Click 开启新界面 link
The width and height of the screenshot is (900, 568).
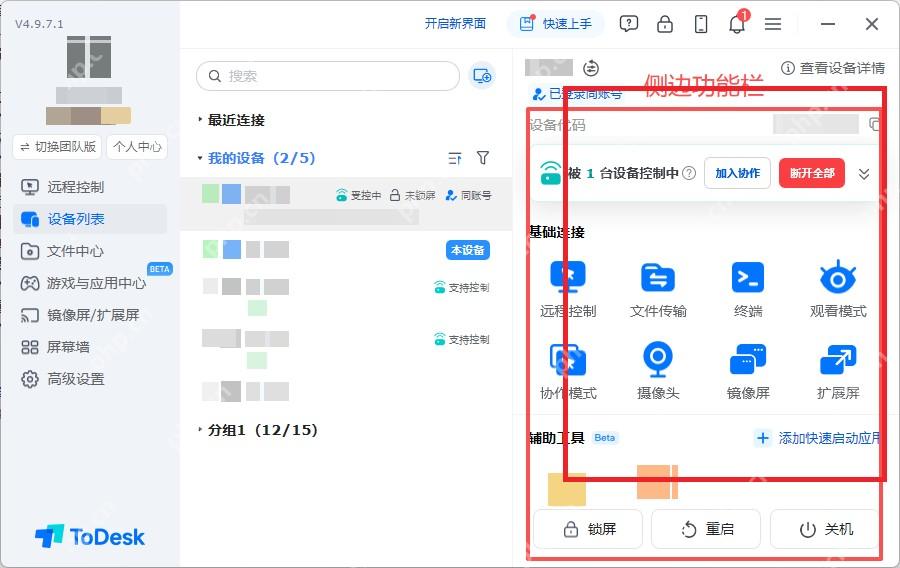[455, 24]
